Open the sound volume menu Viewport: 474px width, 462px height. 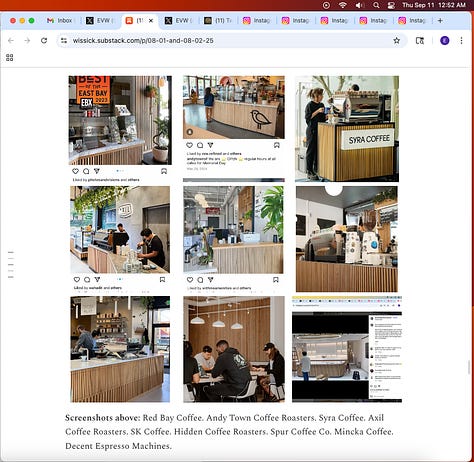click(x=359, y=5)
